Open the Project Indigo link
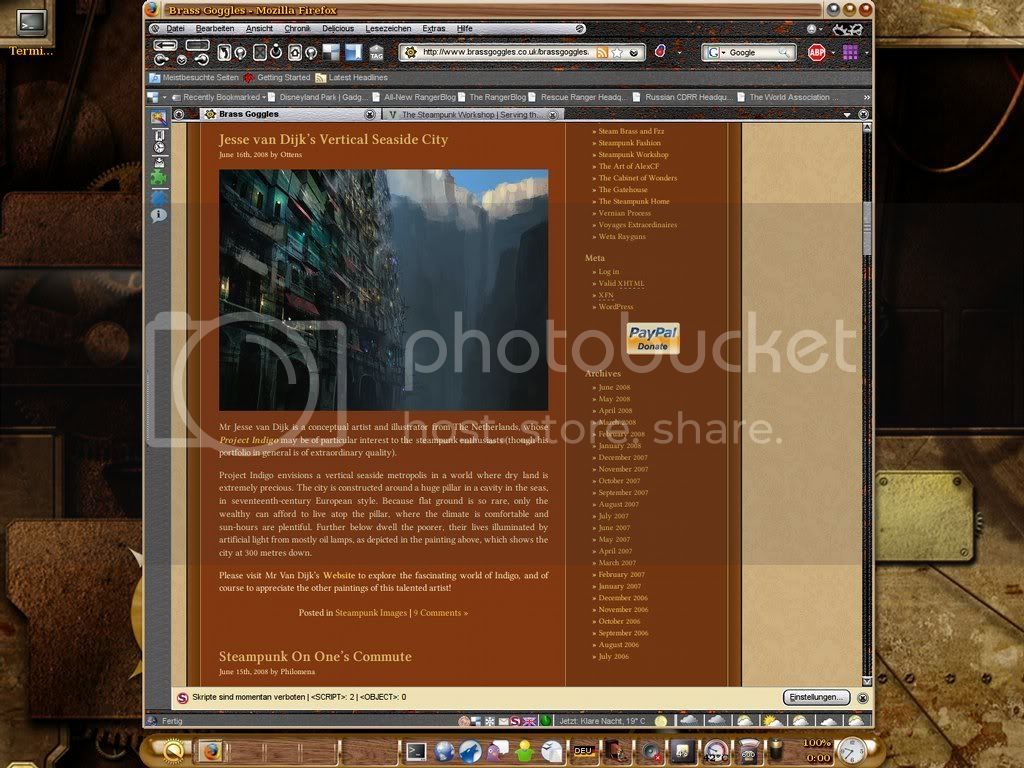This screenshot has height=768, width=1024. click(x=249, y=440)
